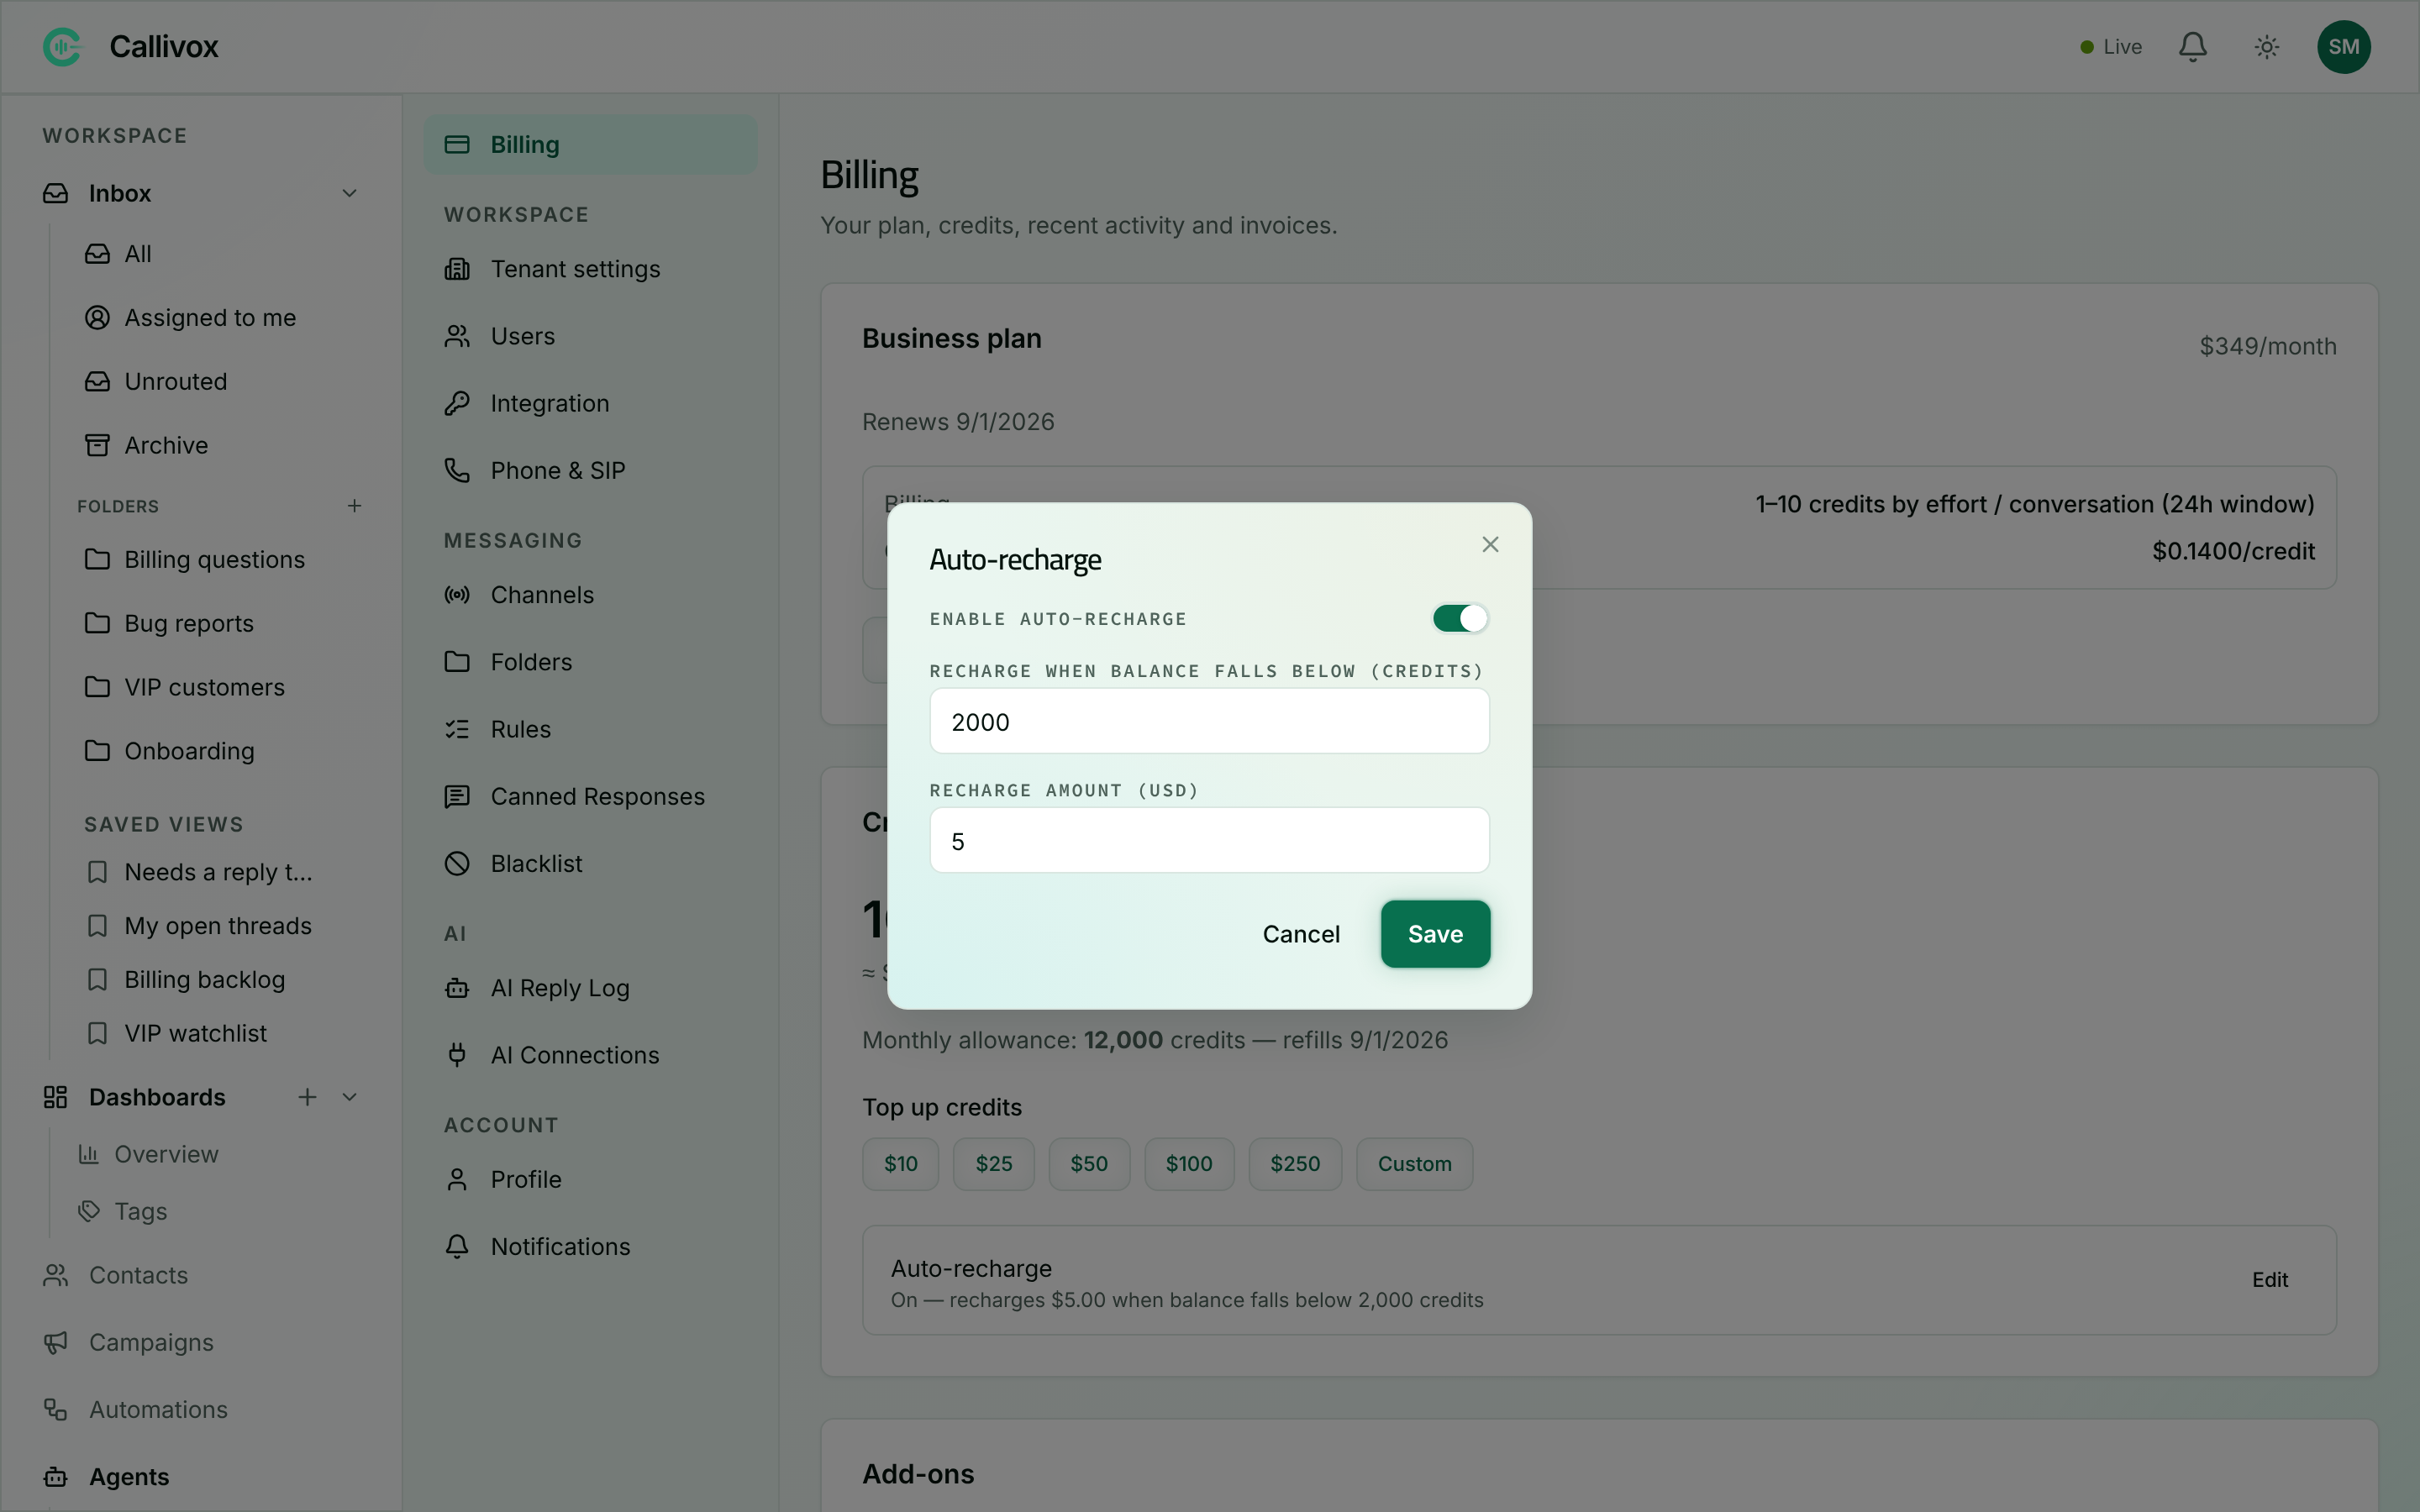Go to Contacts in the sidebar
The height and width of the screenshot is (1512, 2420).
200,1275
